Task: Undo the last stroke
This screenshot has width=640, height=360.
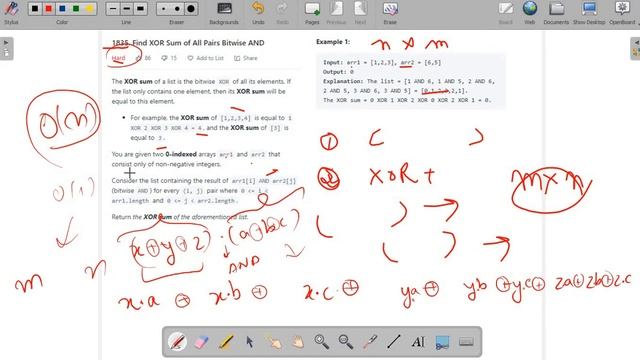Action: pos(258,13)
